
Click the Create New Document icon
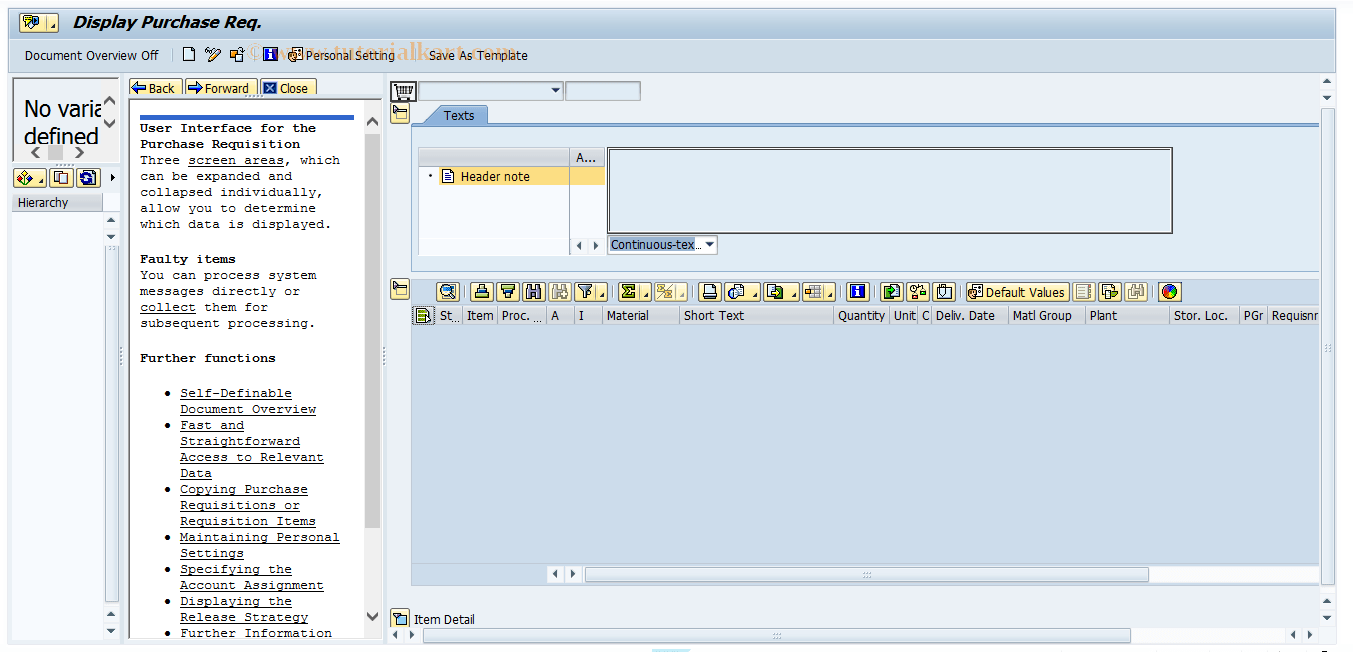189,55
